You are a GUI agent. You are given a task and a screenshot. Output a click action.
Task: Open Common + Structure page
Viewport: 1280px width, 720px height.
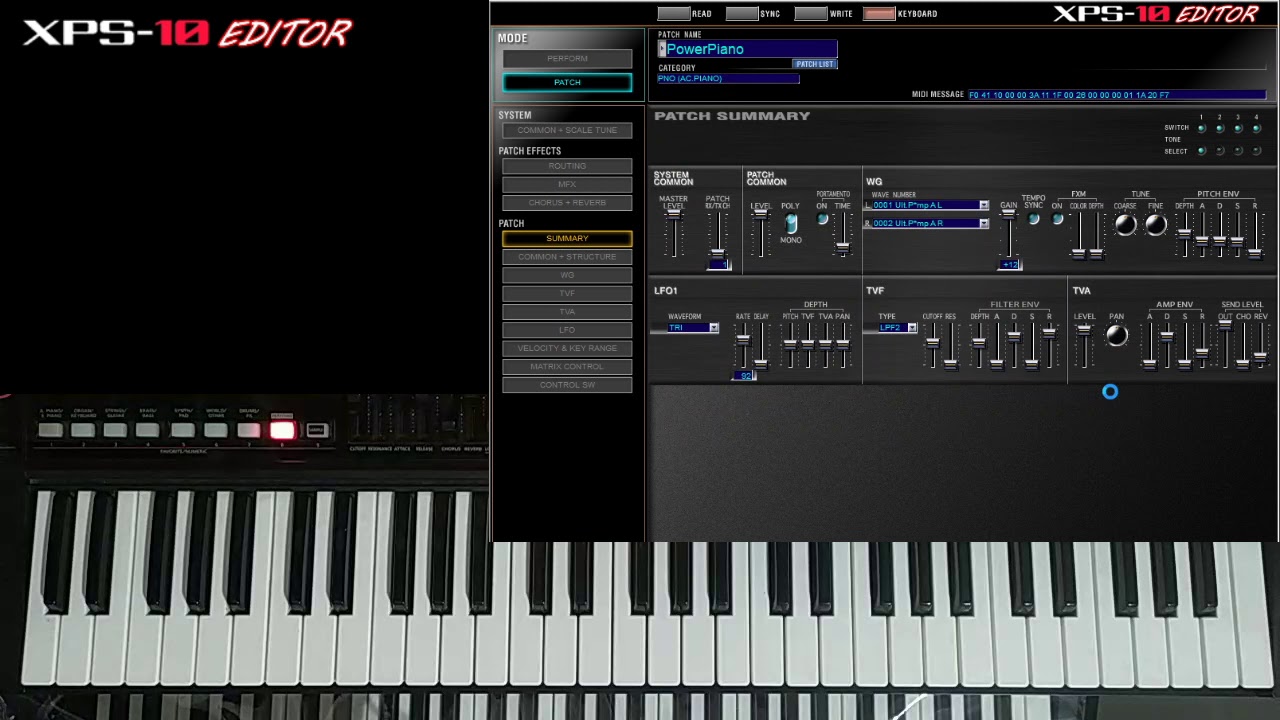[x=567, y=257]
